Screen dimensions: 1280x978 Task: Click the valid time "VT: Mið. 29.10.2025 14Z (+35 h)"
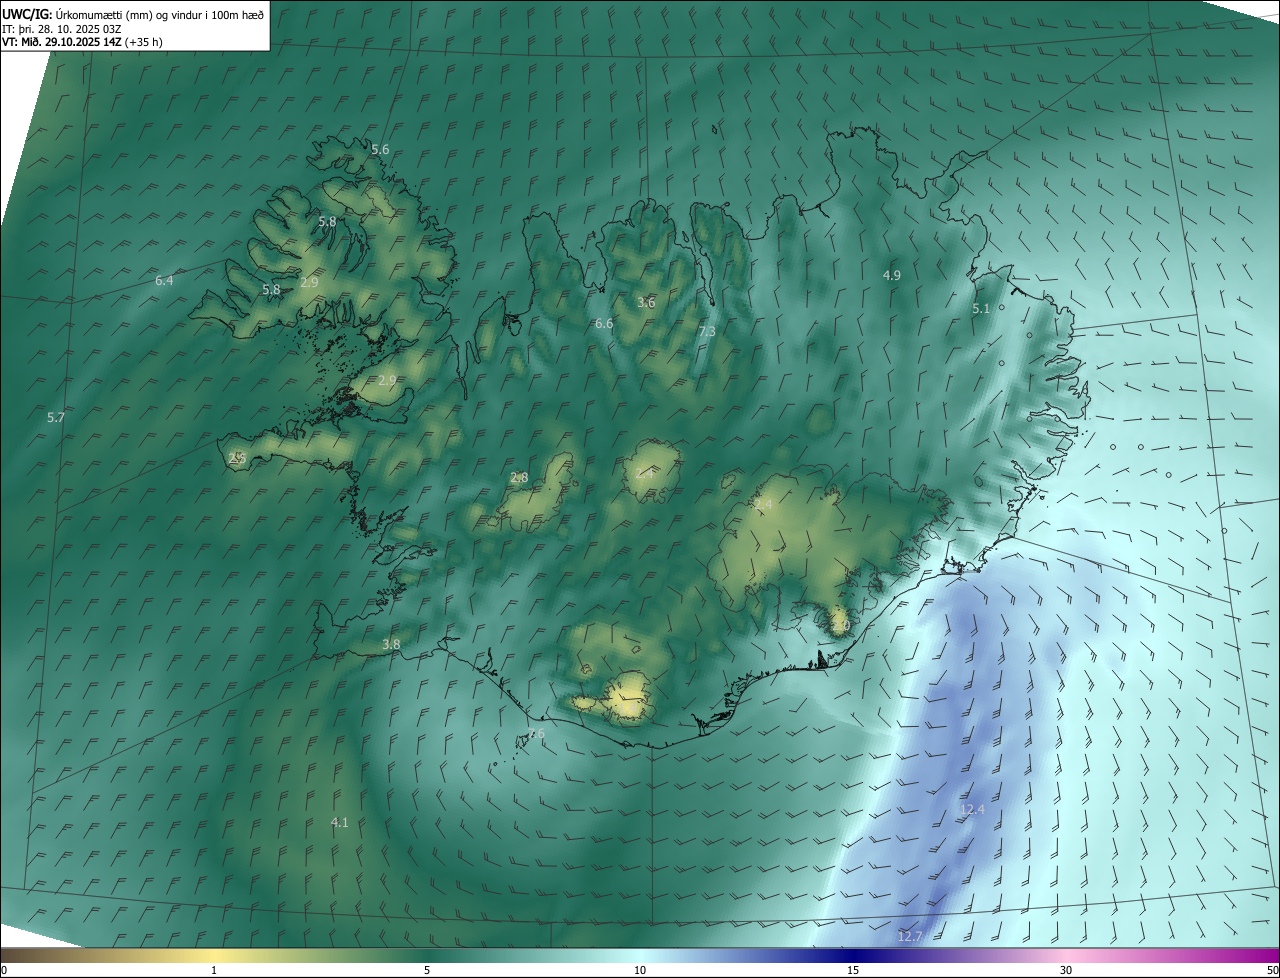pos(82,42)
